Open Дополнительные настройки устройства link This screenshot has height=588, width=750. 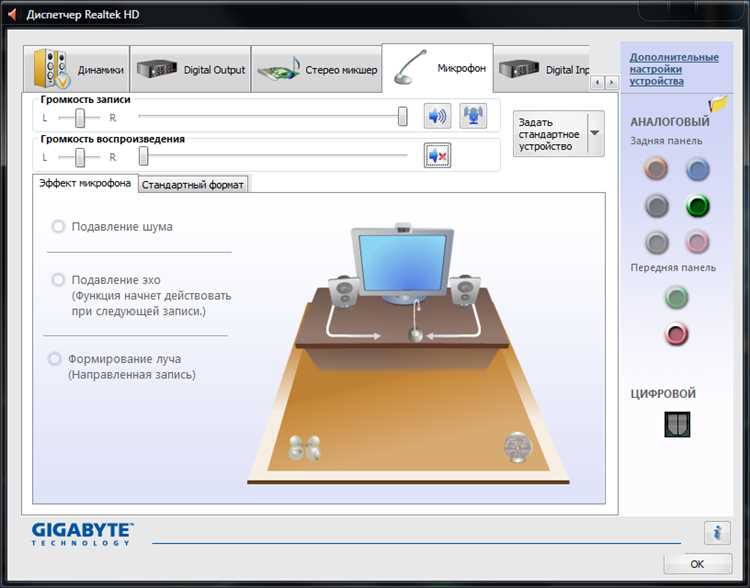point(674,69)
